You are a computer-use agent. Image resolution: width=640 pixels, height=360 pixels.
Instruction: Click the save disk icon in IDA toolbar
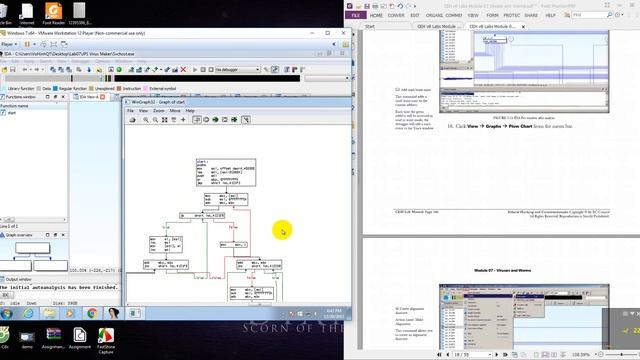pyautogui.click(x=13, y=69)
